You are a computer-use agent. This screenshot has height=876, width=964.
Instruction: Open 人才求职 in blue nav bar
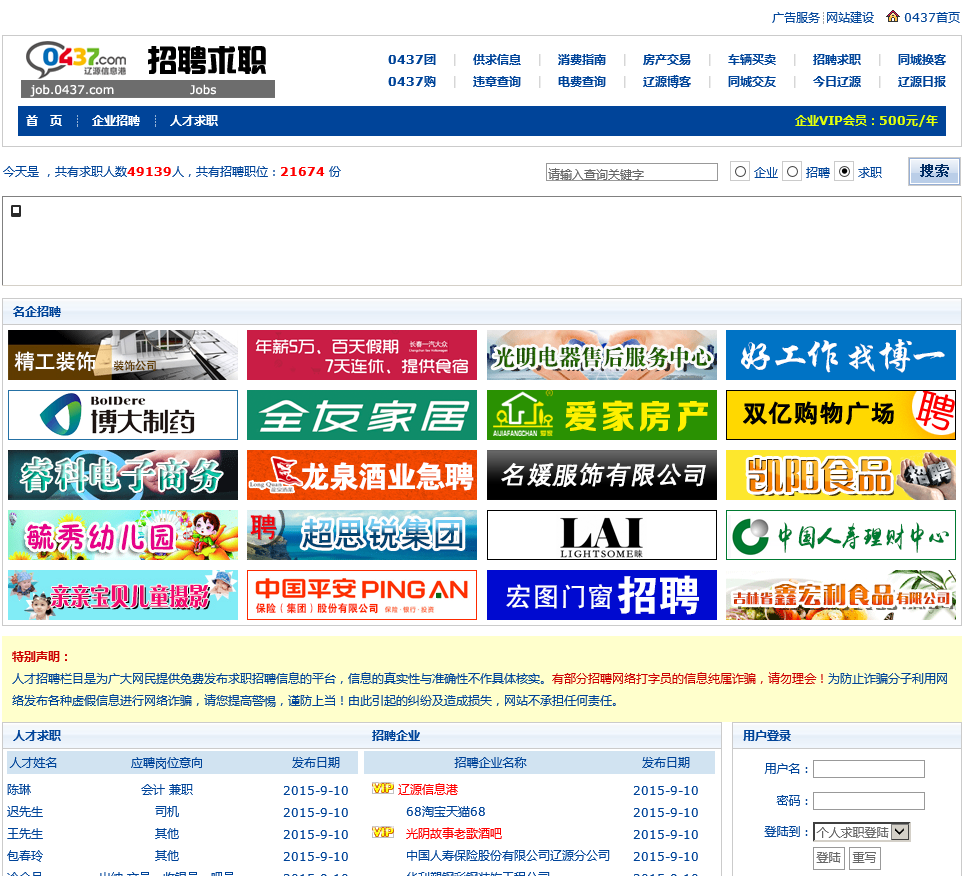click(194, 120)
